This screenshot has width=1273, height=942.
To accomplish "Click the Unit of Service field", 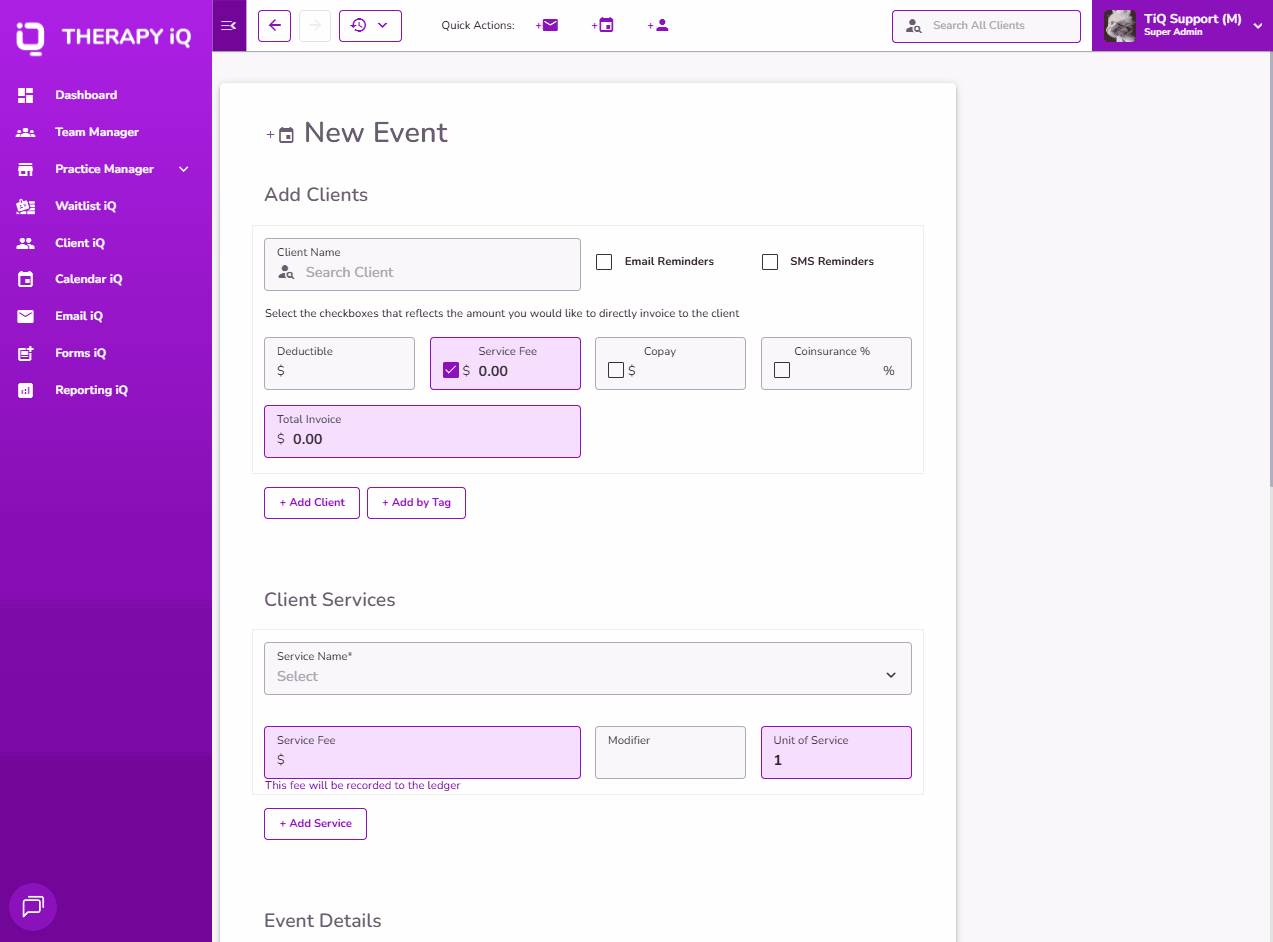I will click(836, 752).
